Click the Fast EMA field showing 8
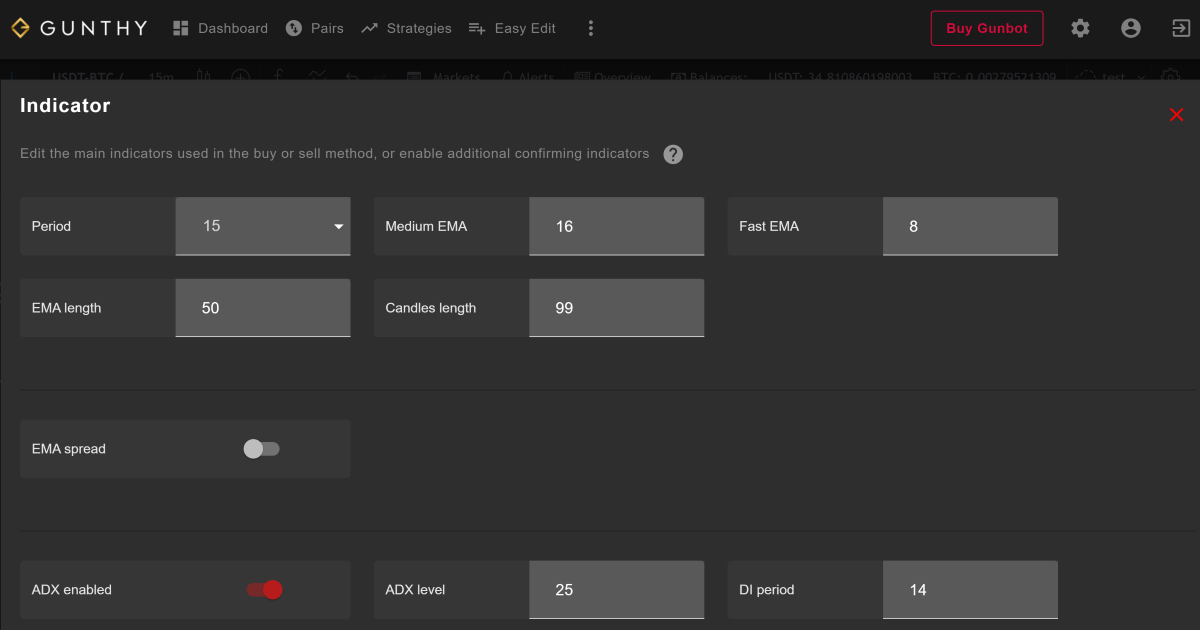The image size is (1200, 630). click(970, 226)
